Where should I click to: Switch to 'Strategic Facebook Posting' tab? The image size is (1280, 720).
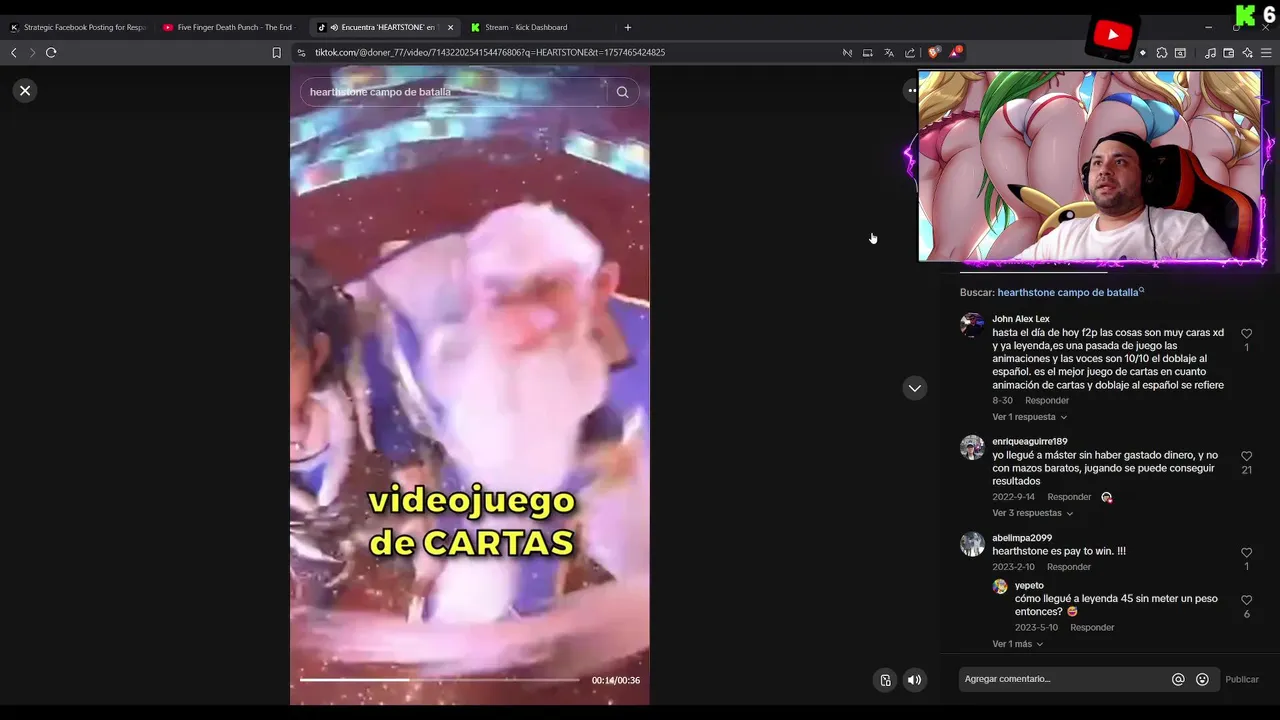coord(77,27)
